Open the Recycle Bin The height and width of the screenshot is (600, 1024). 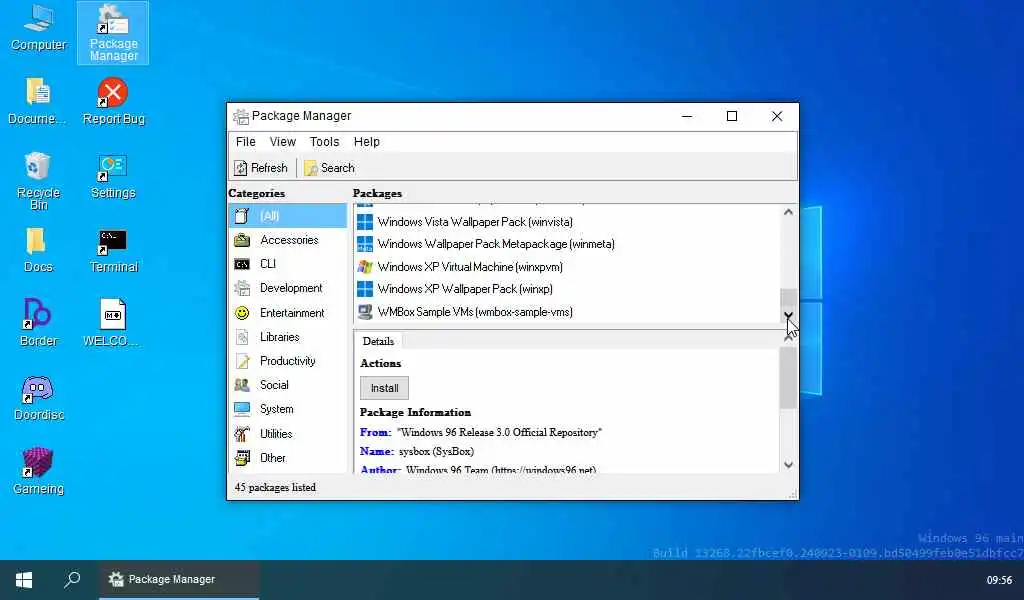click(38, 181)
